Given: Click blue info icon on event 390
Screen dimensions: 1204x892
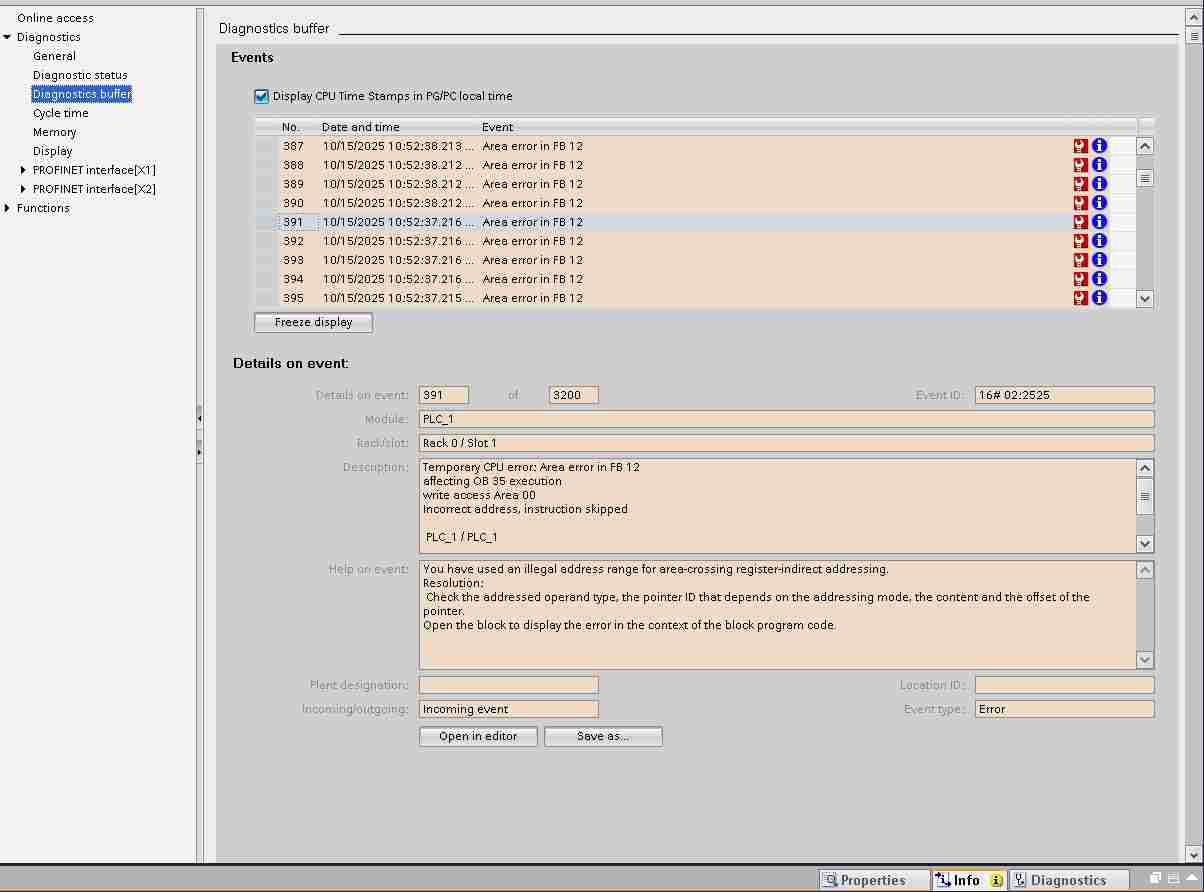Looking at the screenshot, I should [x=1099, y=203].
